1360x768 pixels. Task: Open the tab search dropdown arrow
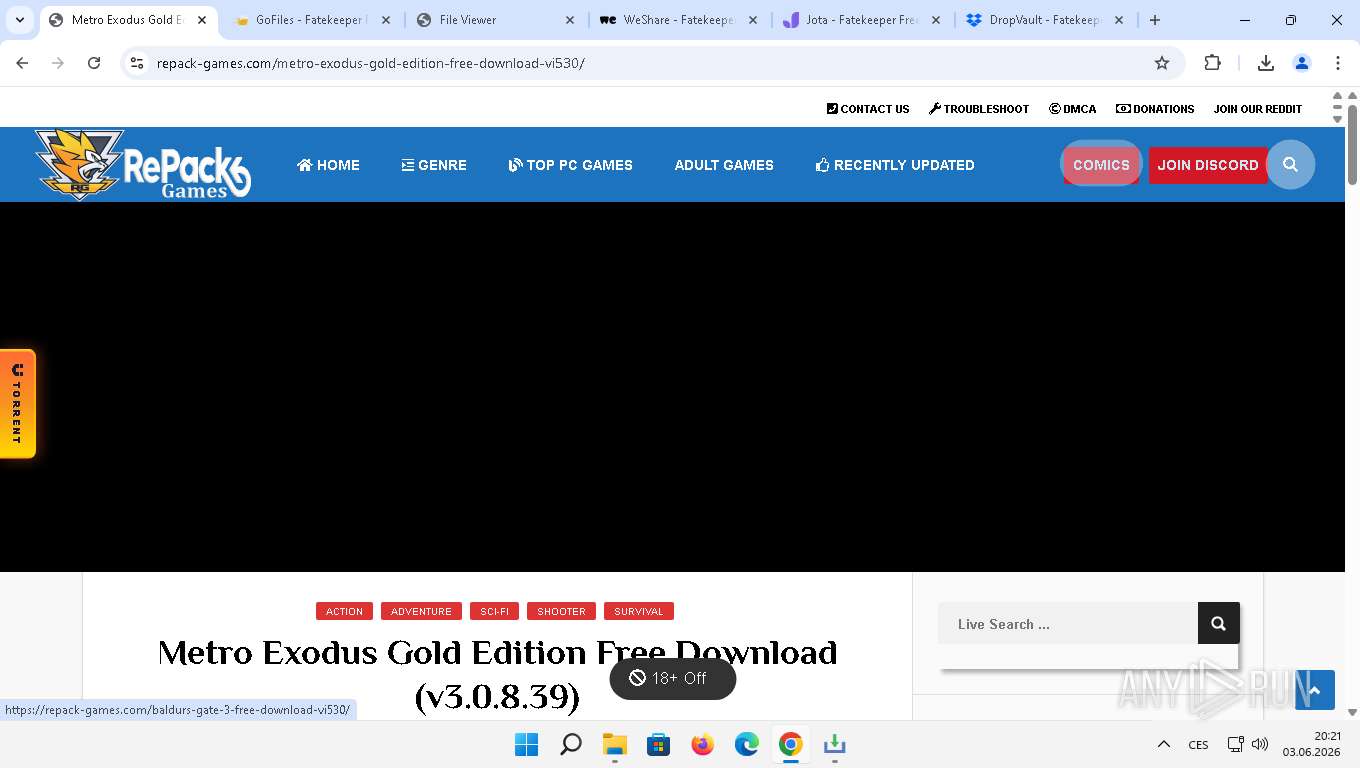pos(19,20)
